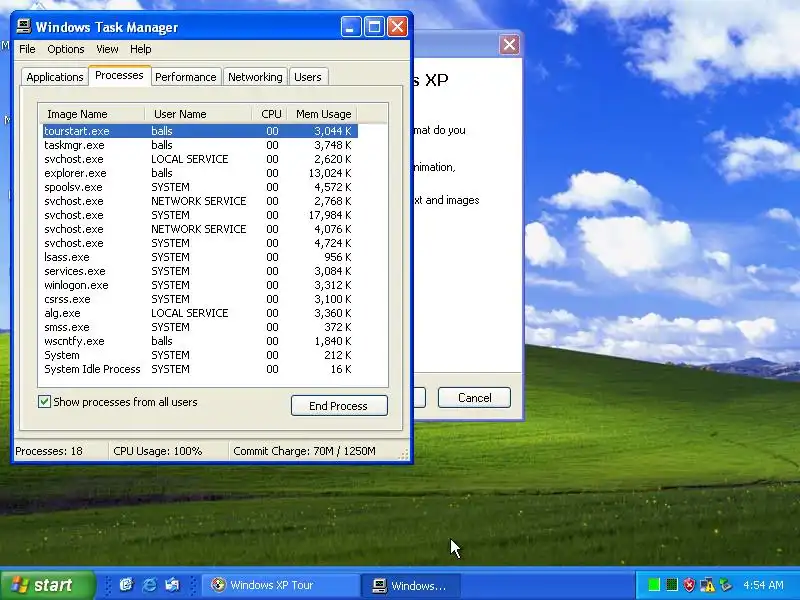Select svchost.exe using 4,076 K memory

pos(200,229)
